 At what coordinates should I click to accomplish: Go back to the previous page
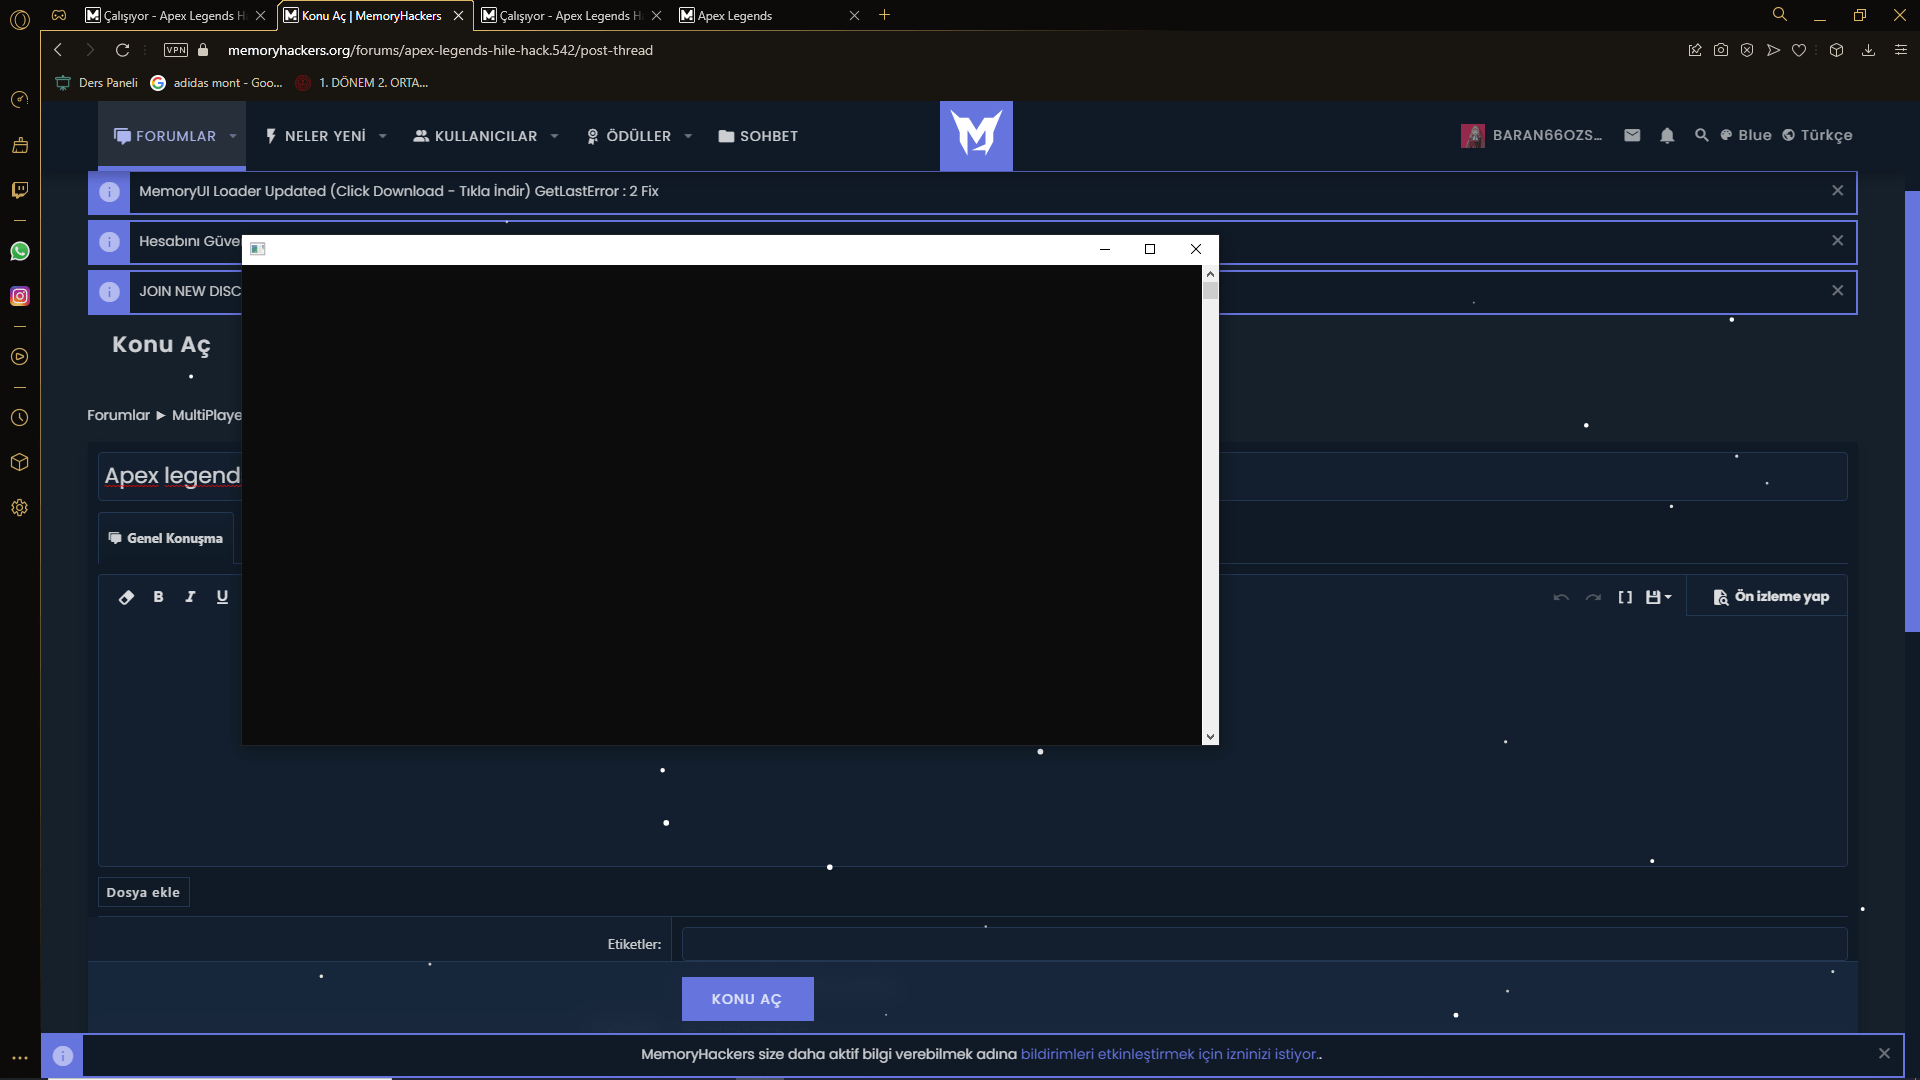click(58, 50)
